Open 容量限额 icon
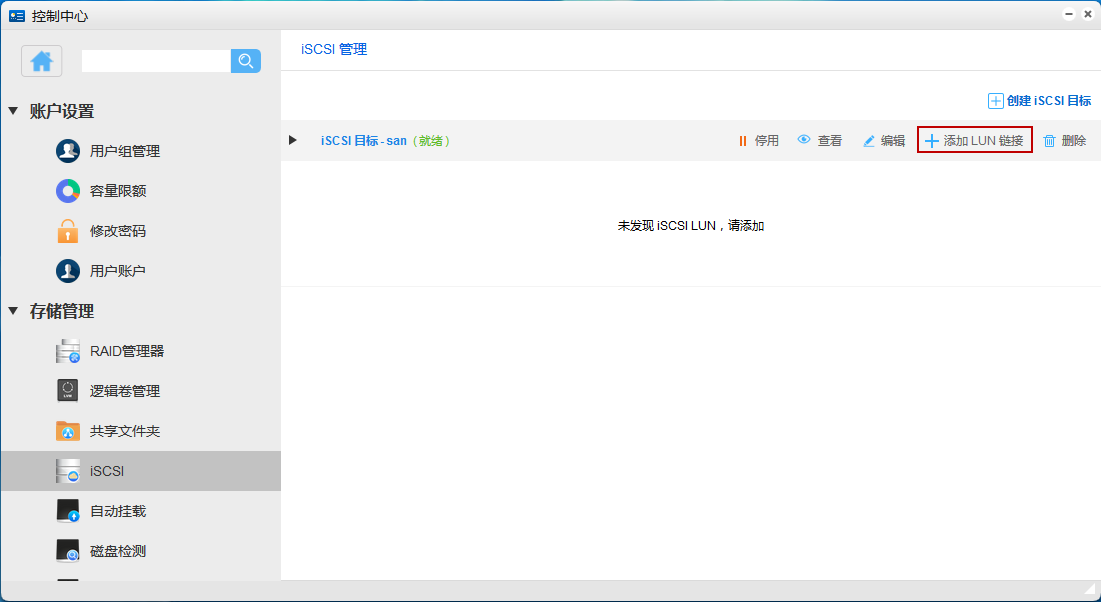The width and height of the screenshot is (1101, 602). [x=68, y=191]
